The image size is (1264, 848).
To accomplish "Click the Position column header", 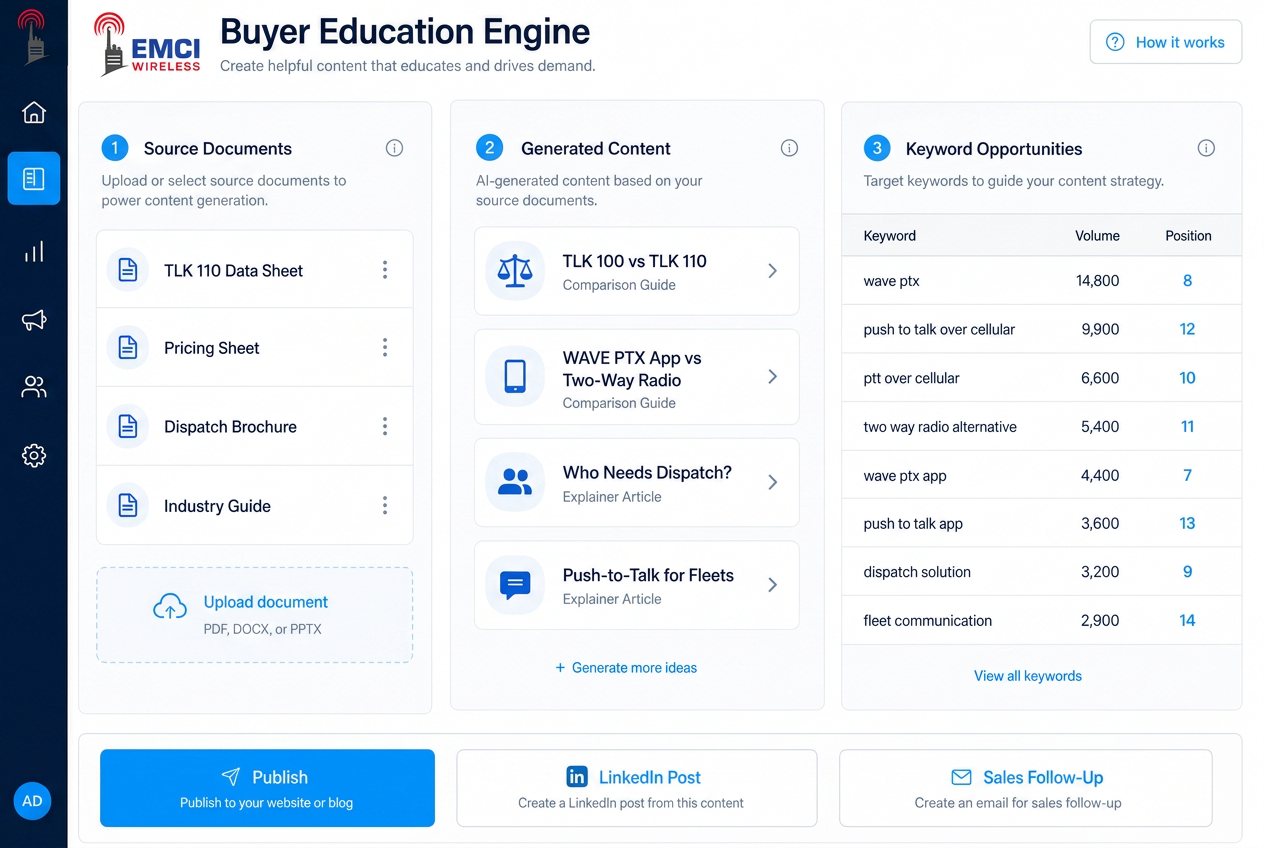I will pos(1188,236).
